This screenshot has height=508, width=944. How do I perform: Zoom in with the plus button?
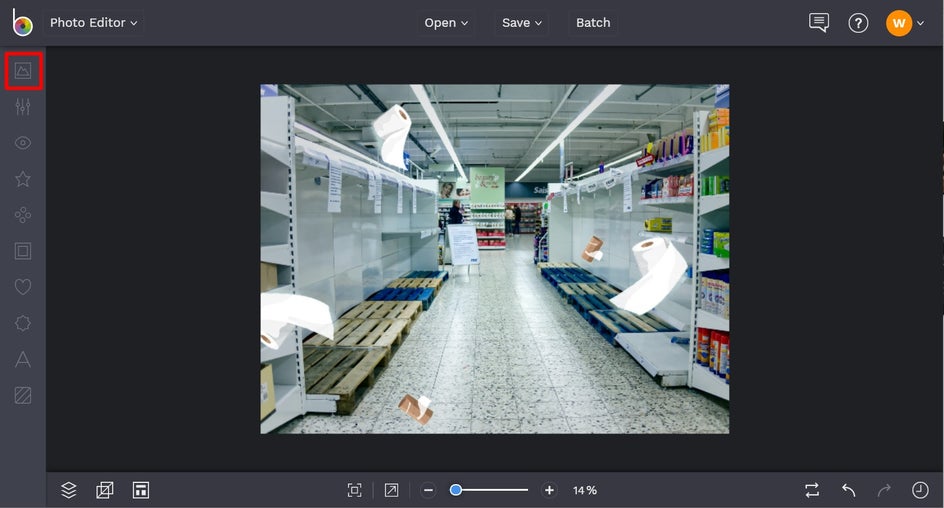pyautogui.click(x=549, y=490)
